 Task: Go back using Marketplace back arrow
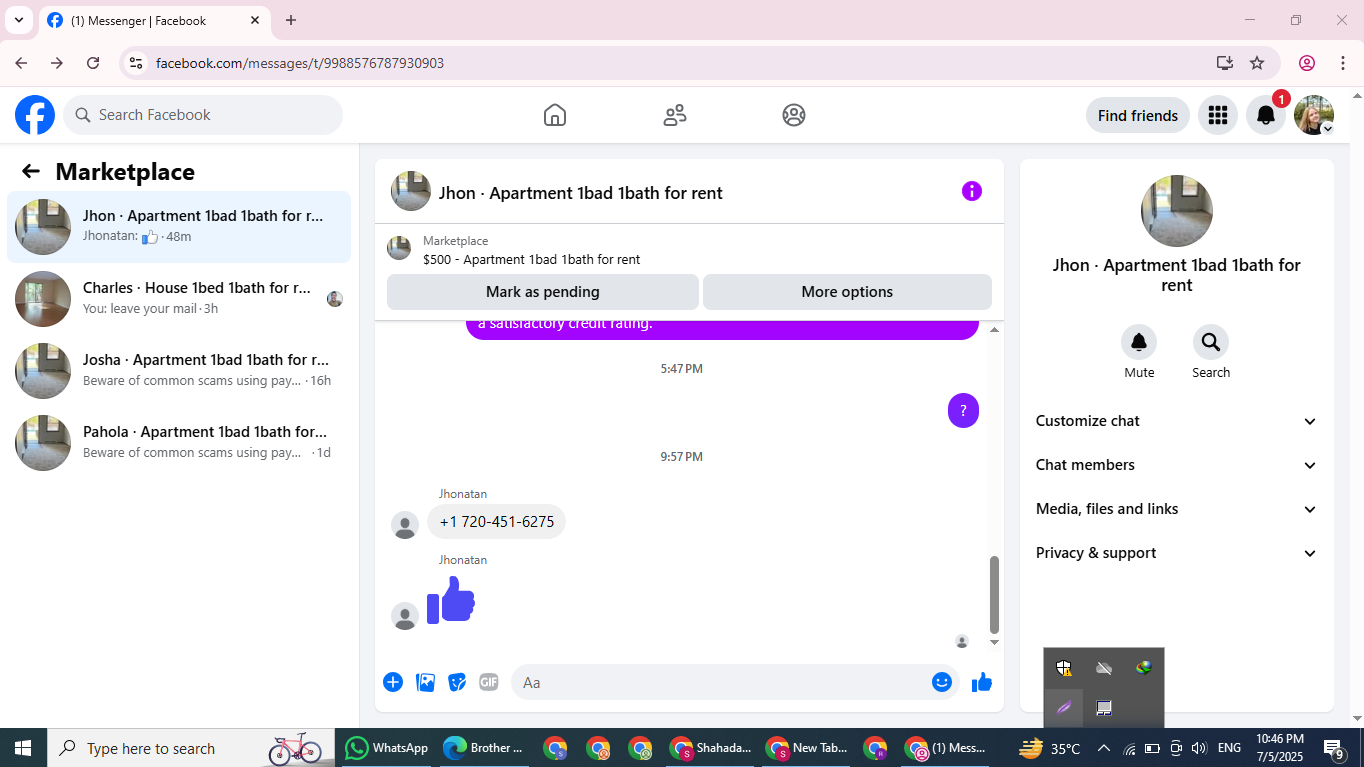tap(31, 171)
